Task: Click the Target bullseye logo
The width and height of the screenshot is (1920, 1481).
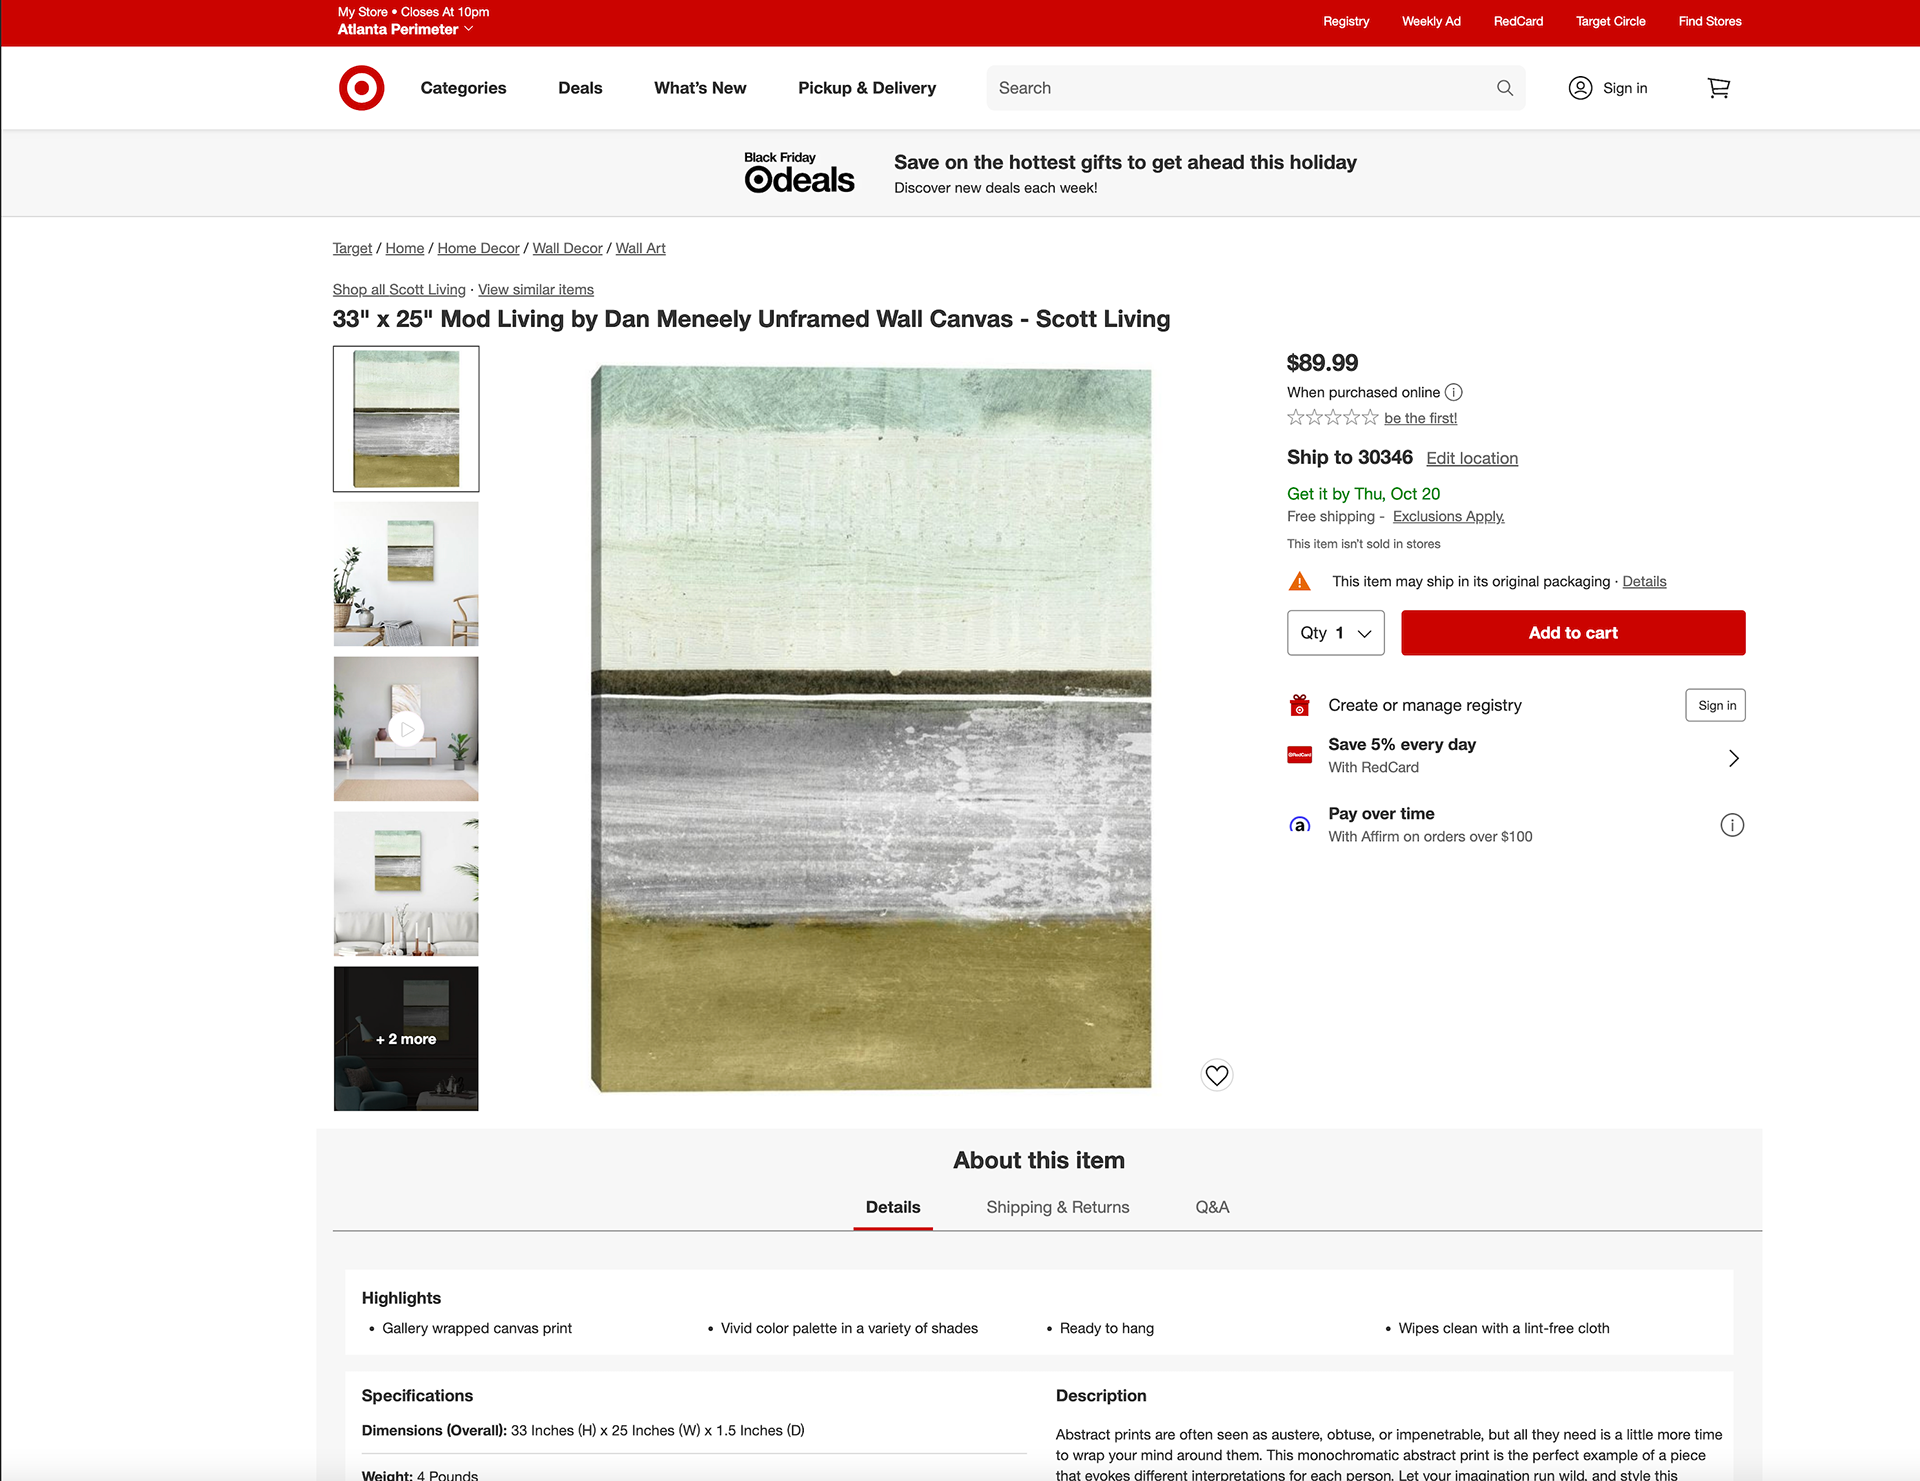Action: click(x=361, y=88)
